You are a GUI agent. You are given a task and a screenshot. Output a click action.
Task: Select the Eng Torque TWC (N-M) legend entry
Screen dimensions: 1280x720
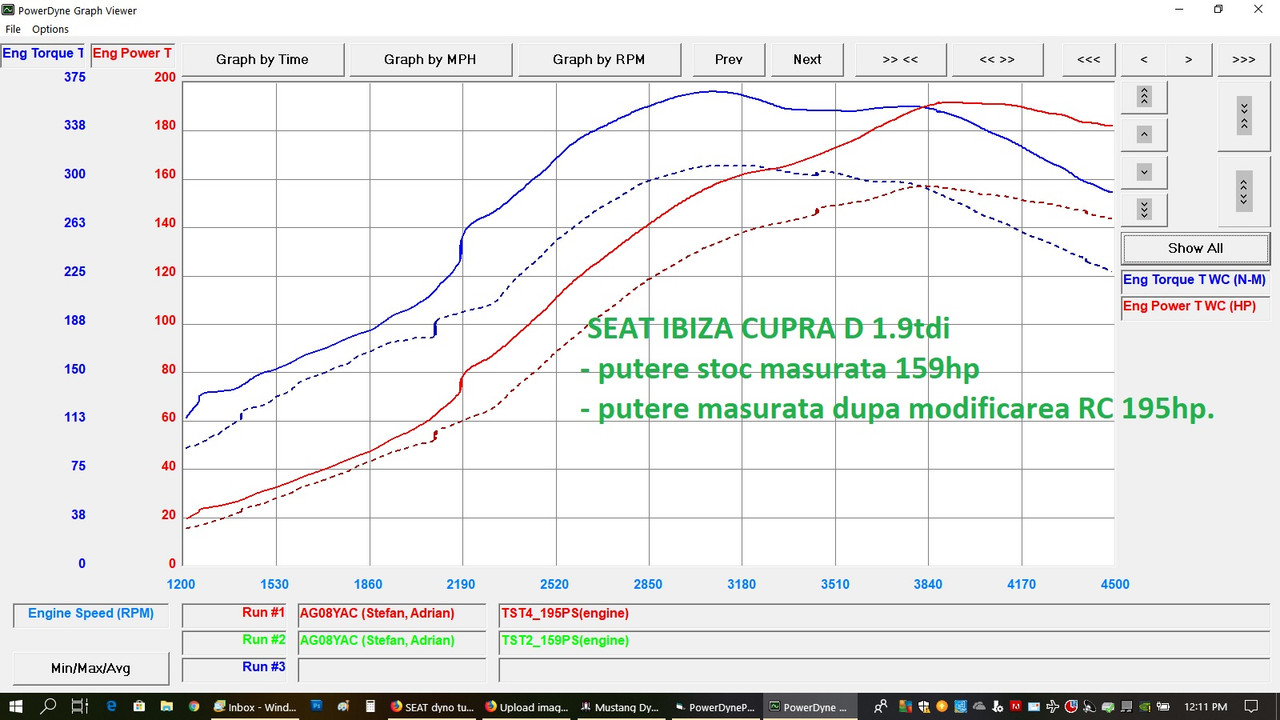coord(1195,281)
